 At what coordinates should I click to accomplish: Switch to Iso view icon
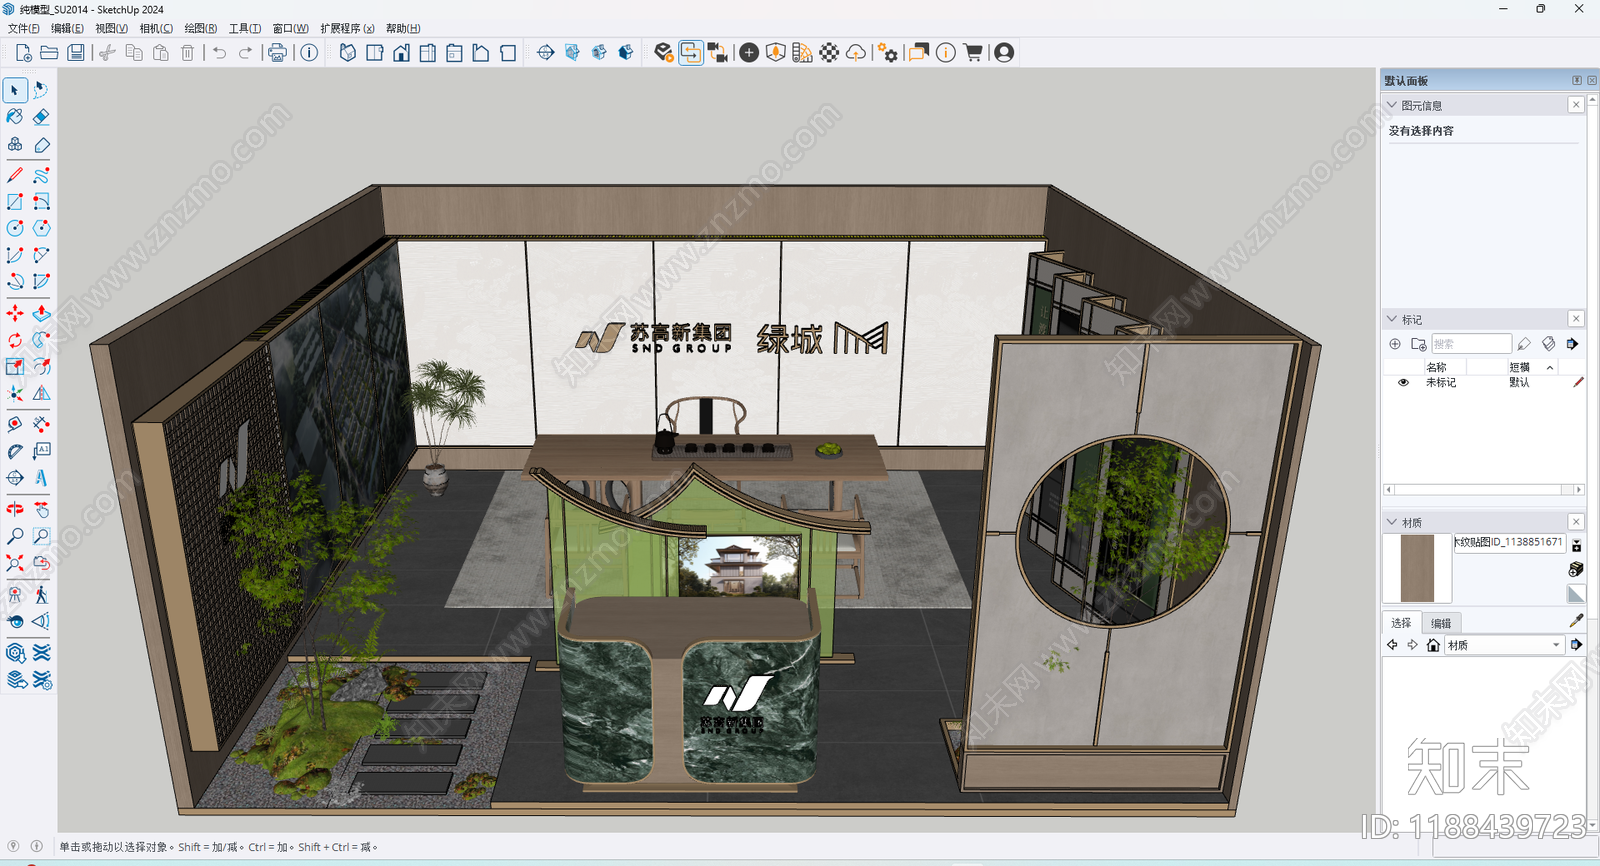(347, 53)
